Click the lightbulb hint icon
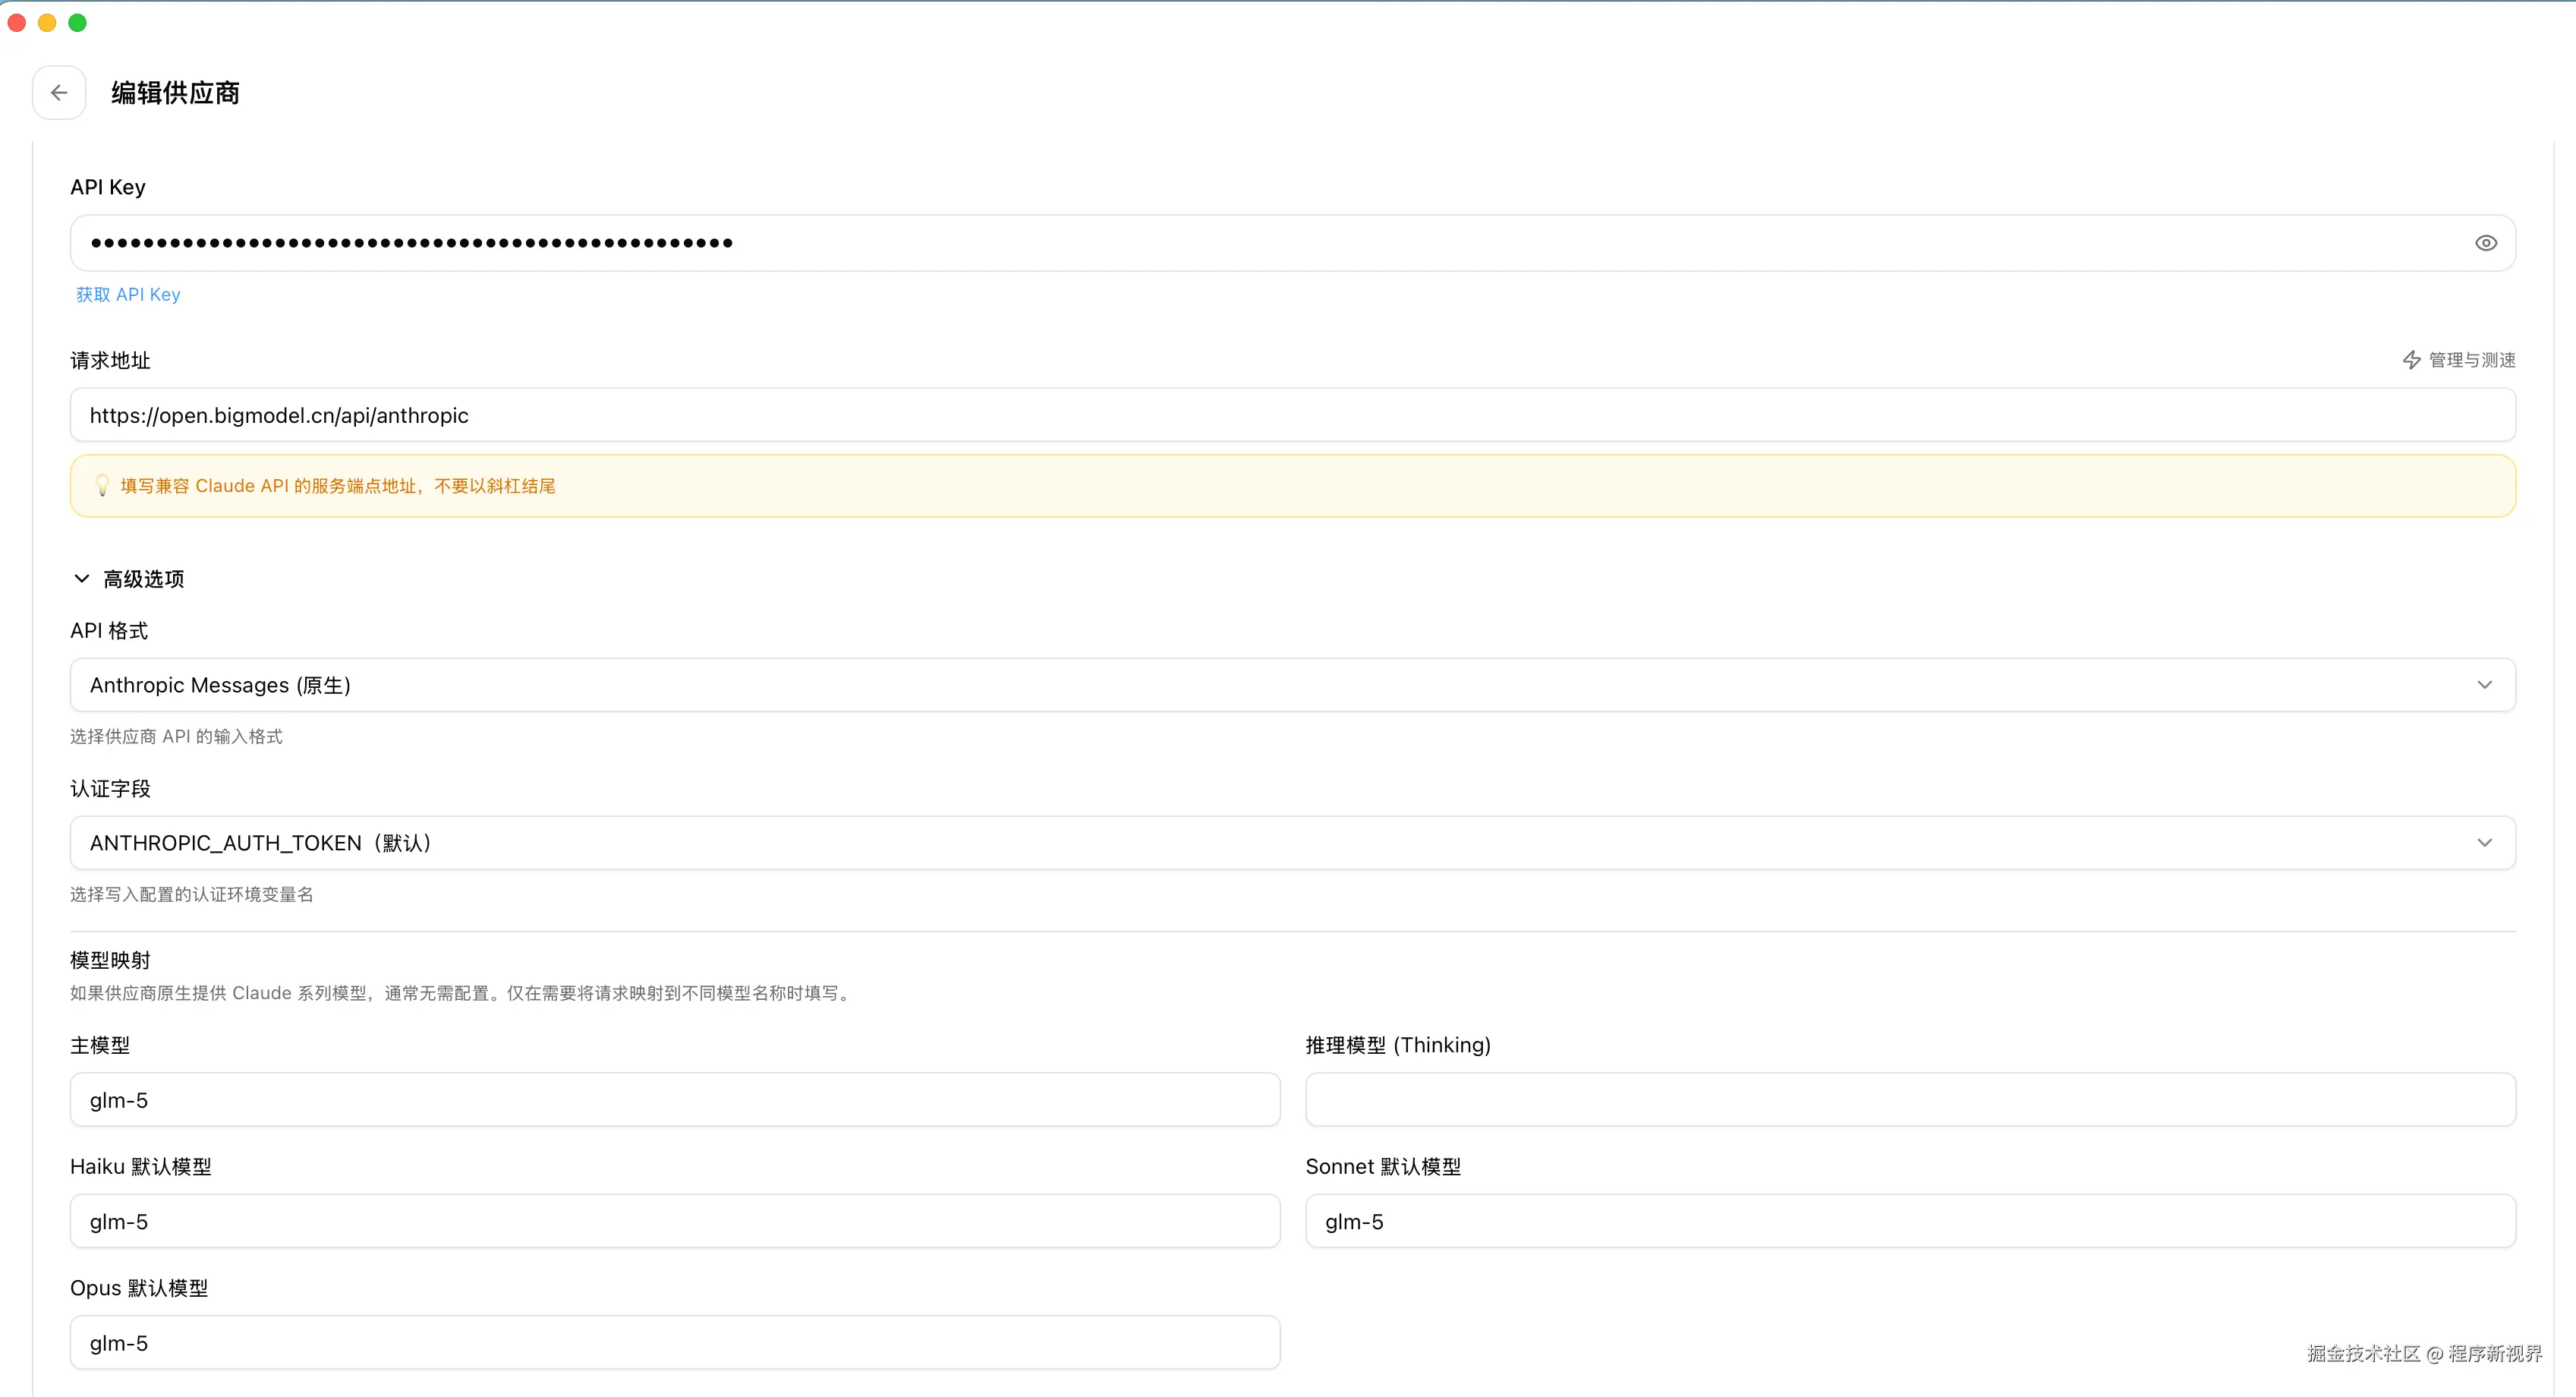The image size is (2576, 1397). [x=102, y=486]
